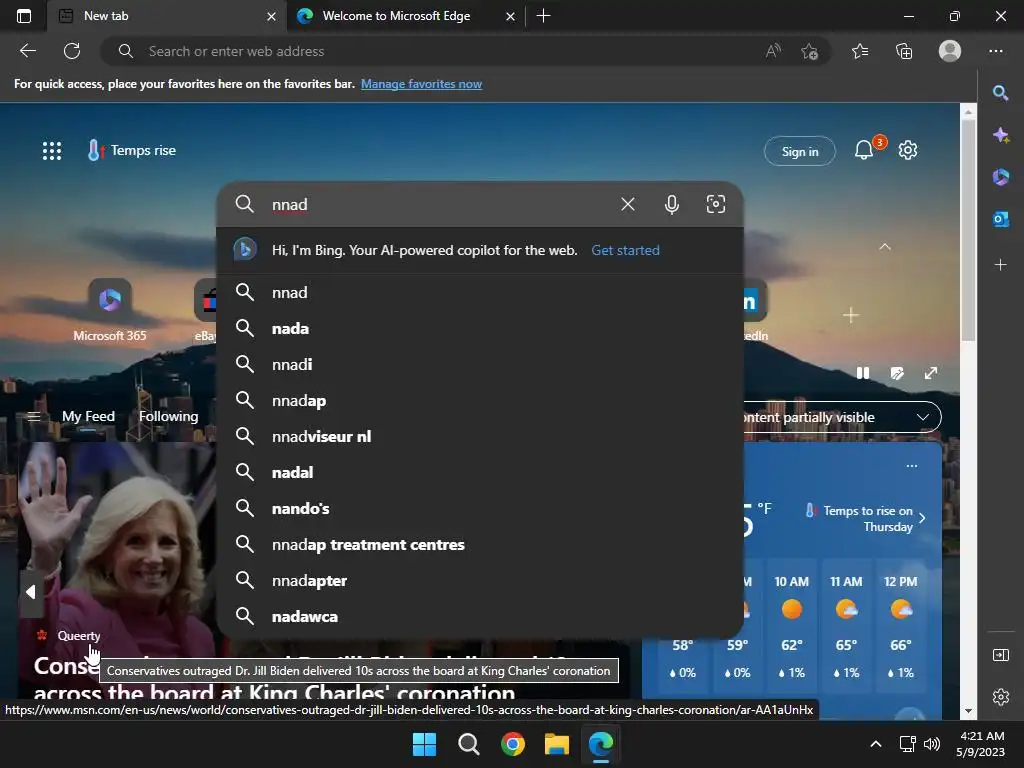Open sidebar settings gear at bottom
This screenshot has width=1024, height=768.
coord(1000,697)
